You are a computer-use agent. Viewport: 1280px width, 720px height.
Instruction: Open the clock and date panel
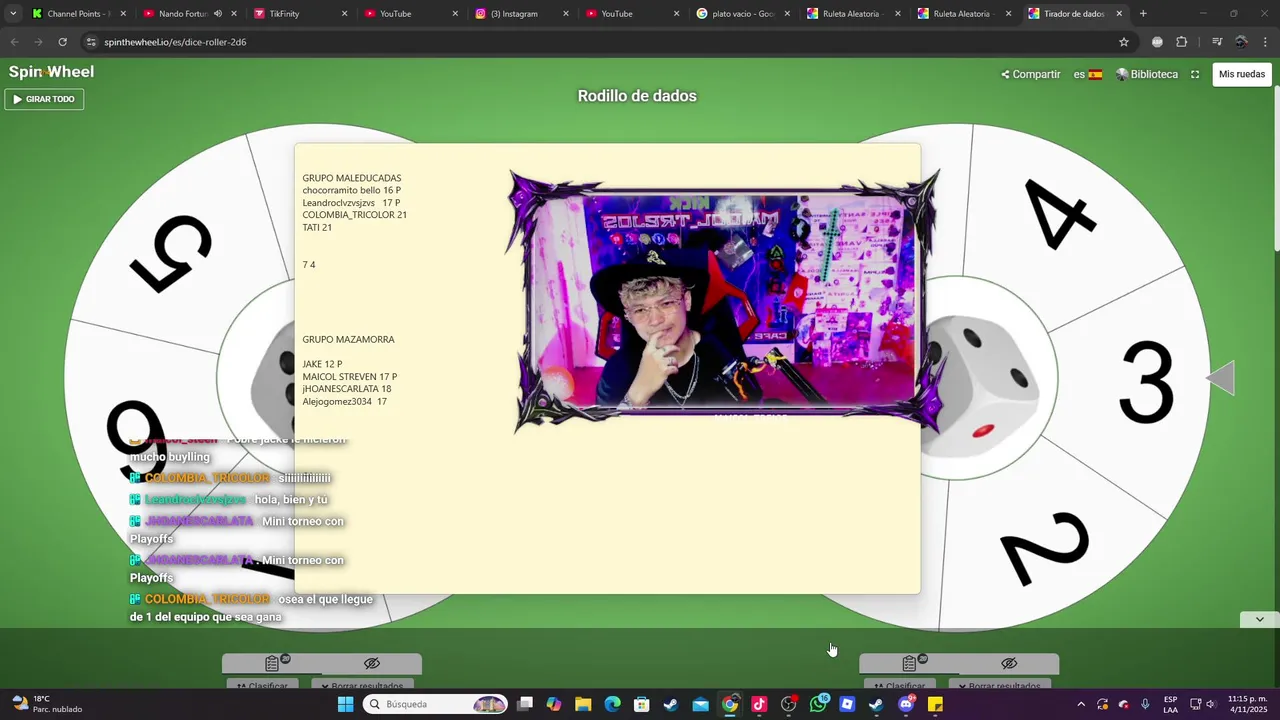pyautogui.click(x=1247, y=704)
